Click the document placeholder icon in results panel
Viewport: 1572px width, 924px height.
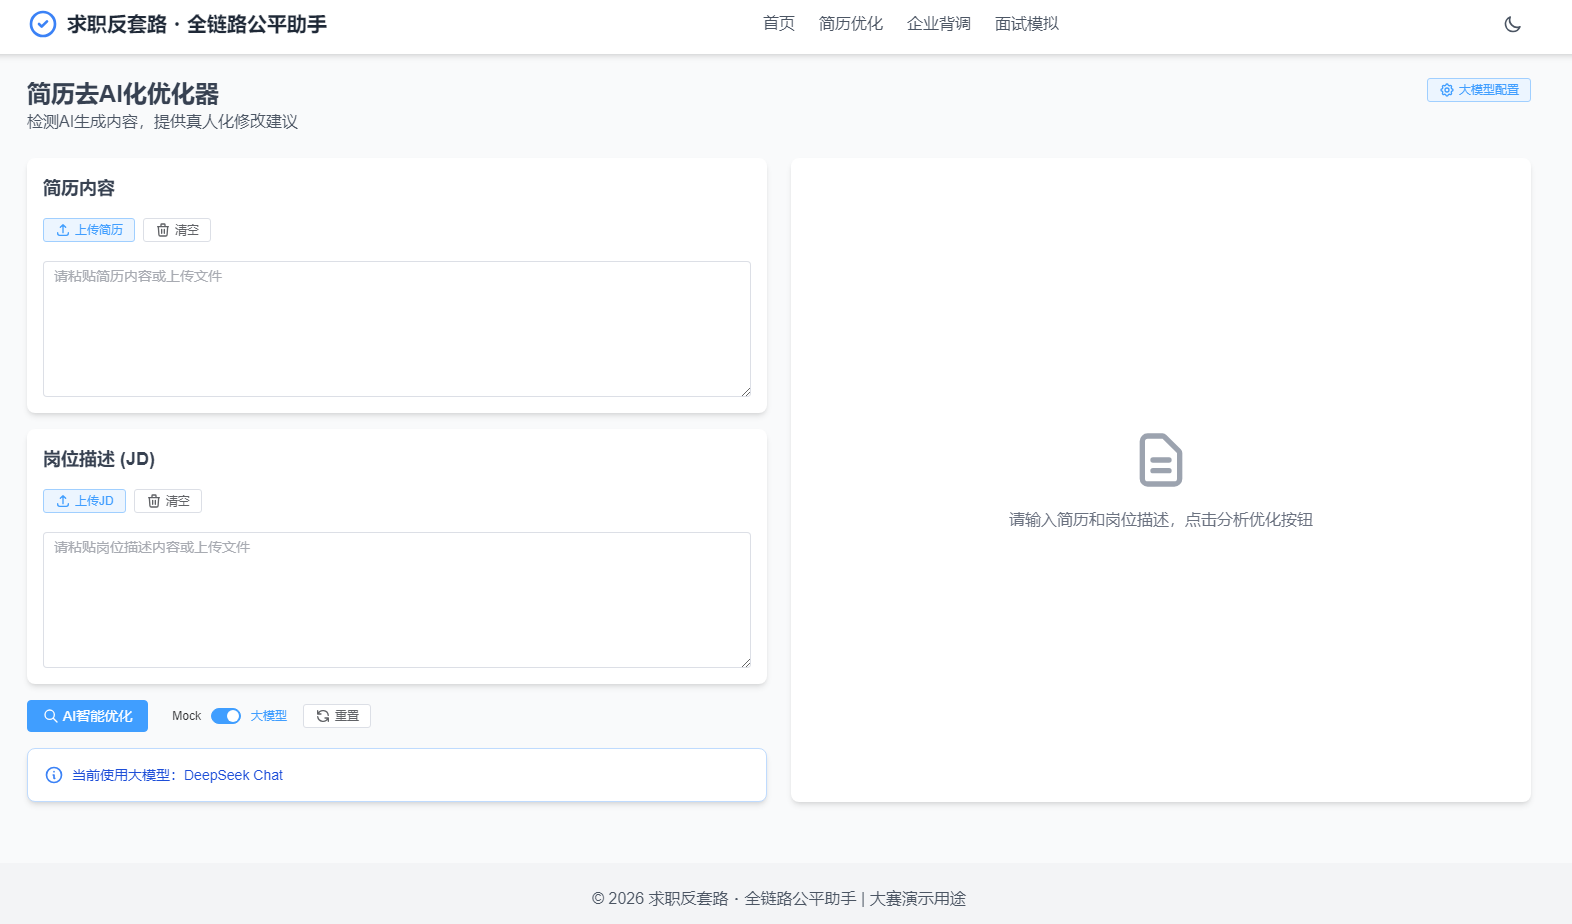tap(1160, 460)
